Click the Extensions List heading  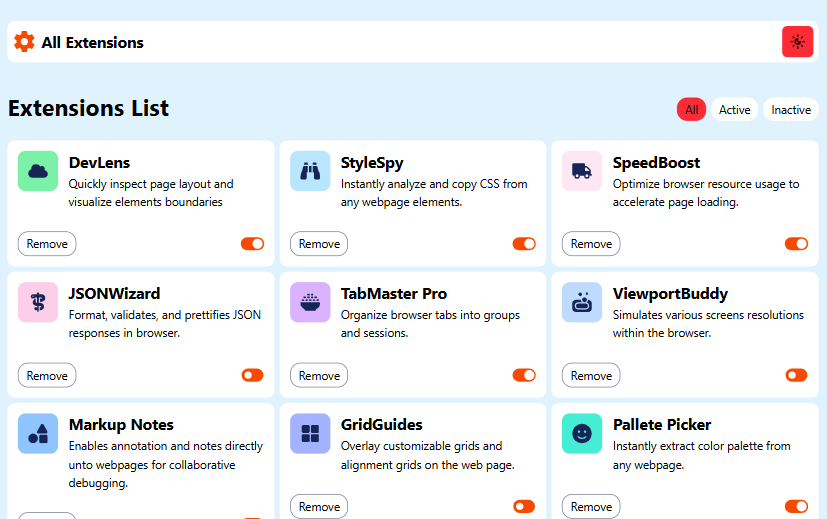coord(89,108)
